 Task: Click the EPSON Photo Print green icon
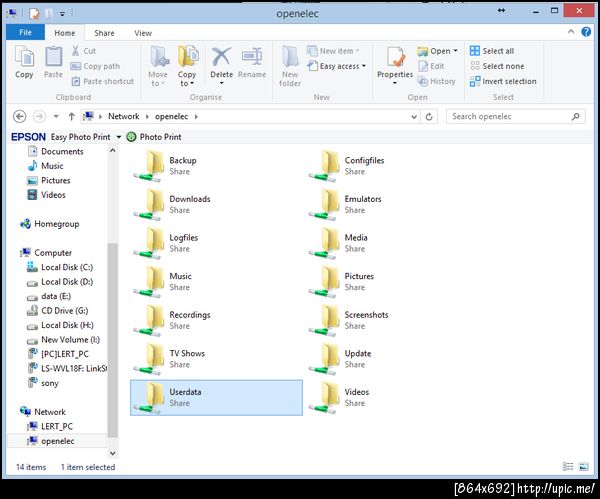click(131, 137)
